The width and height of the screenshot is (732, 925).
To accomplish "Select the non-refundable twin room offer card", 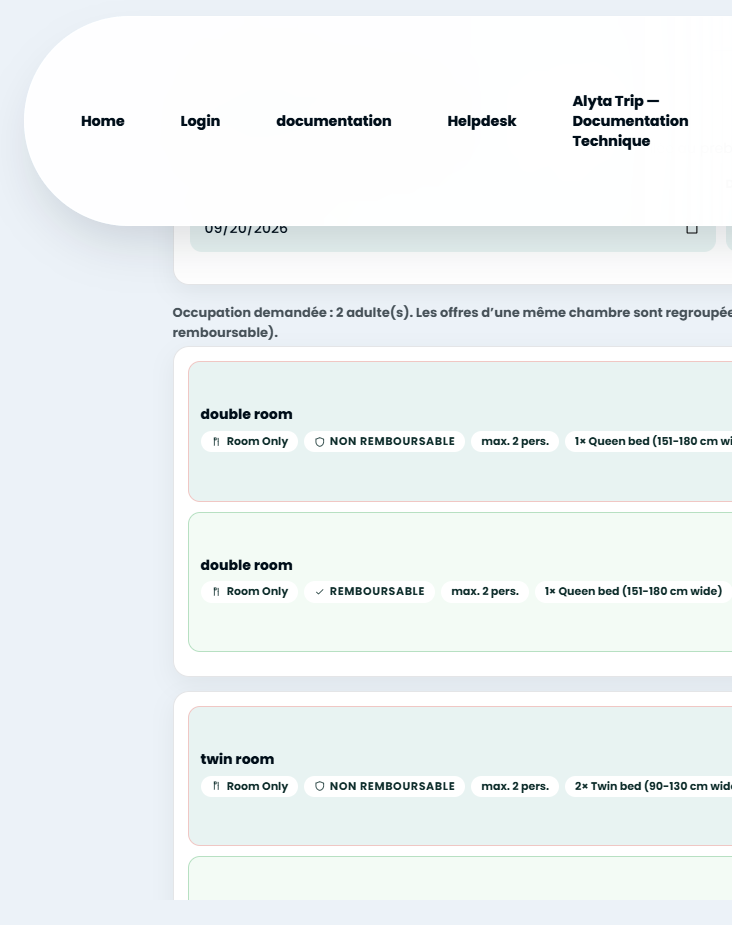I will point(460,776).
